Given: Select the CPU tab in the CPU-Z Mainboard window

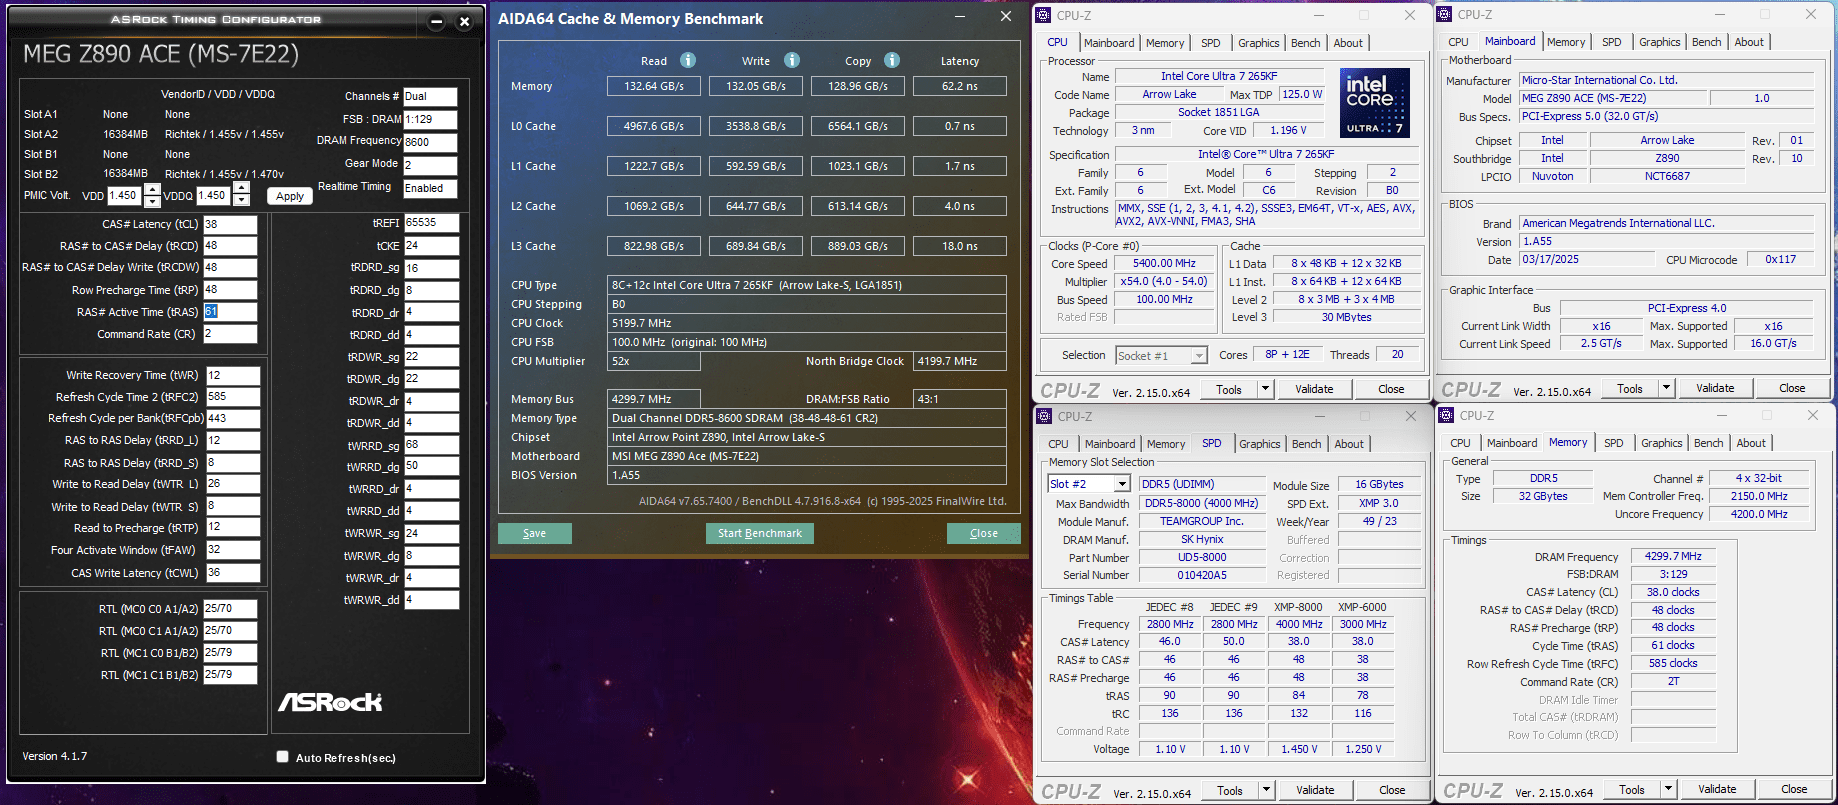Looking at the screenshot, I should pos(1458,42).
